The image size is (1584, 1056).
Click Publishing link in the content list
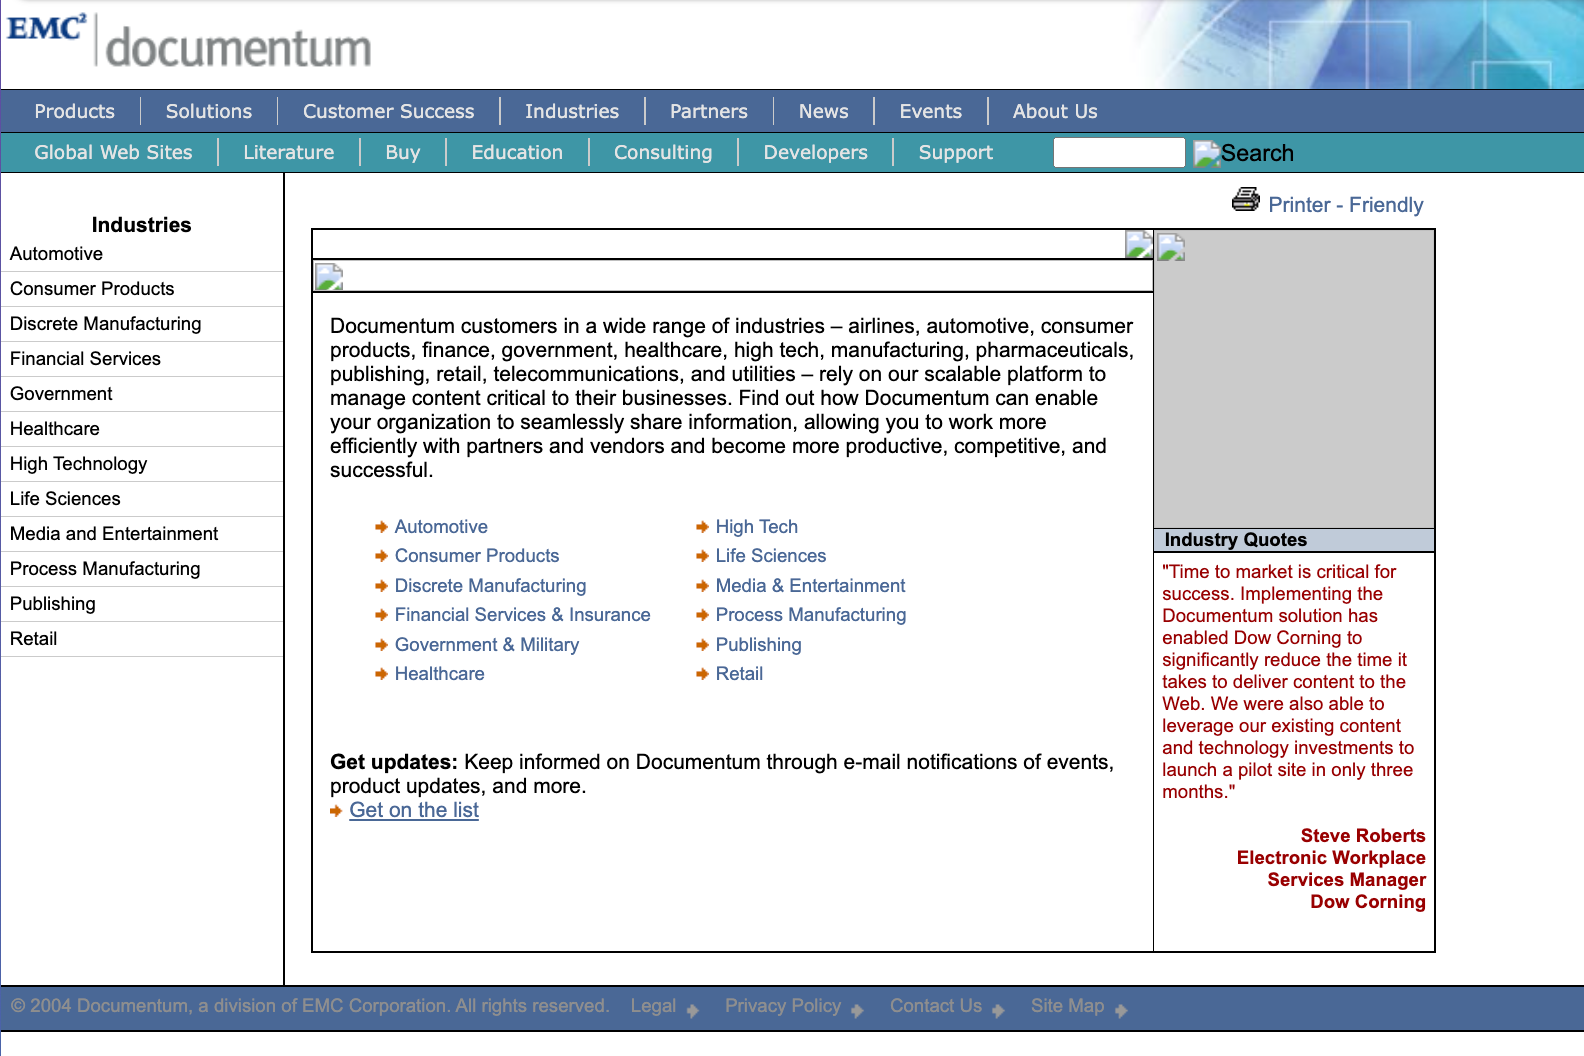coord(759,645)
